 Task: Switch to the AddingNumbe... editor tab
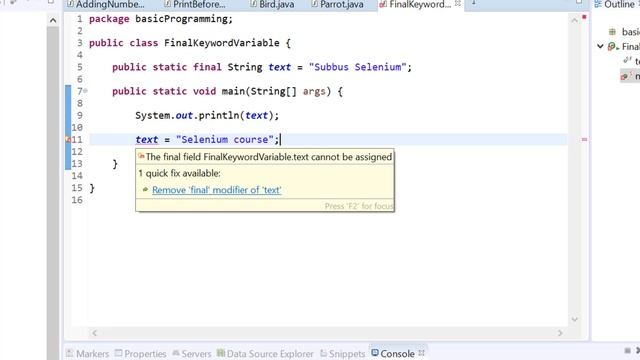tap(106, 4)
